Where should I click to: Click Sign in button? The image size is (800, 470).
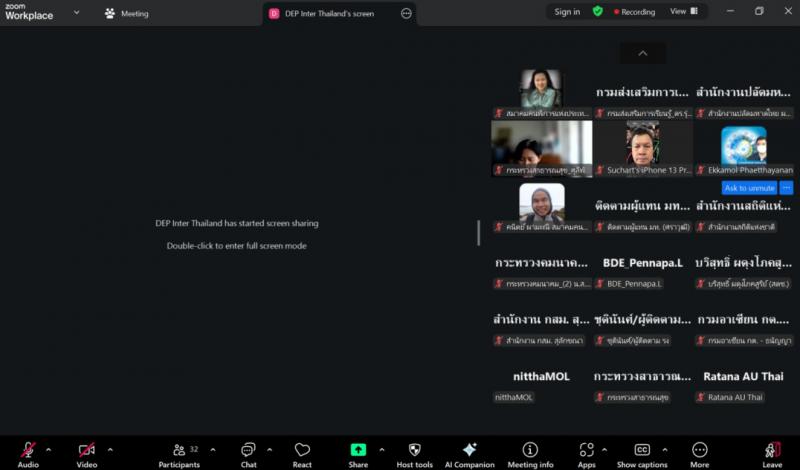(x=567, y=12)
